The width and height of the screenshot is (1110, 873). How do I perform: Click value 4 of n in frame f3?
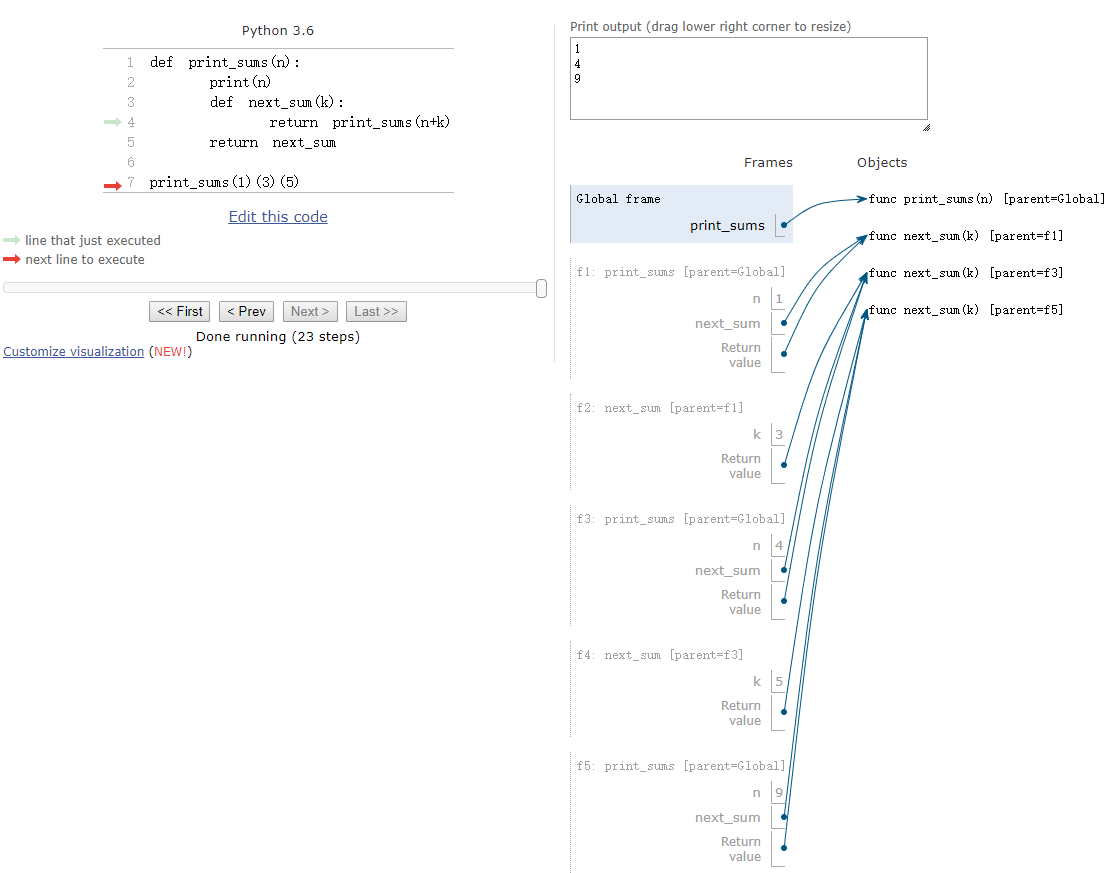tap(779, 546)
